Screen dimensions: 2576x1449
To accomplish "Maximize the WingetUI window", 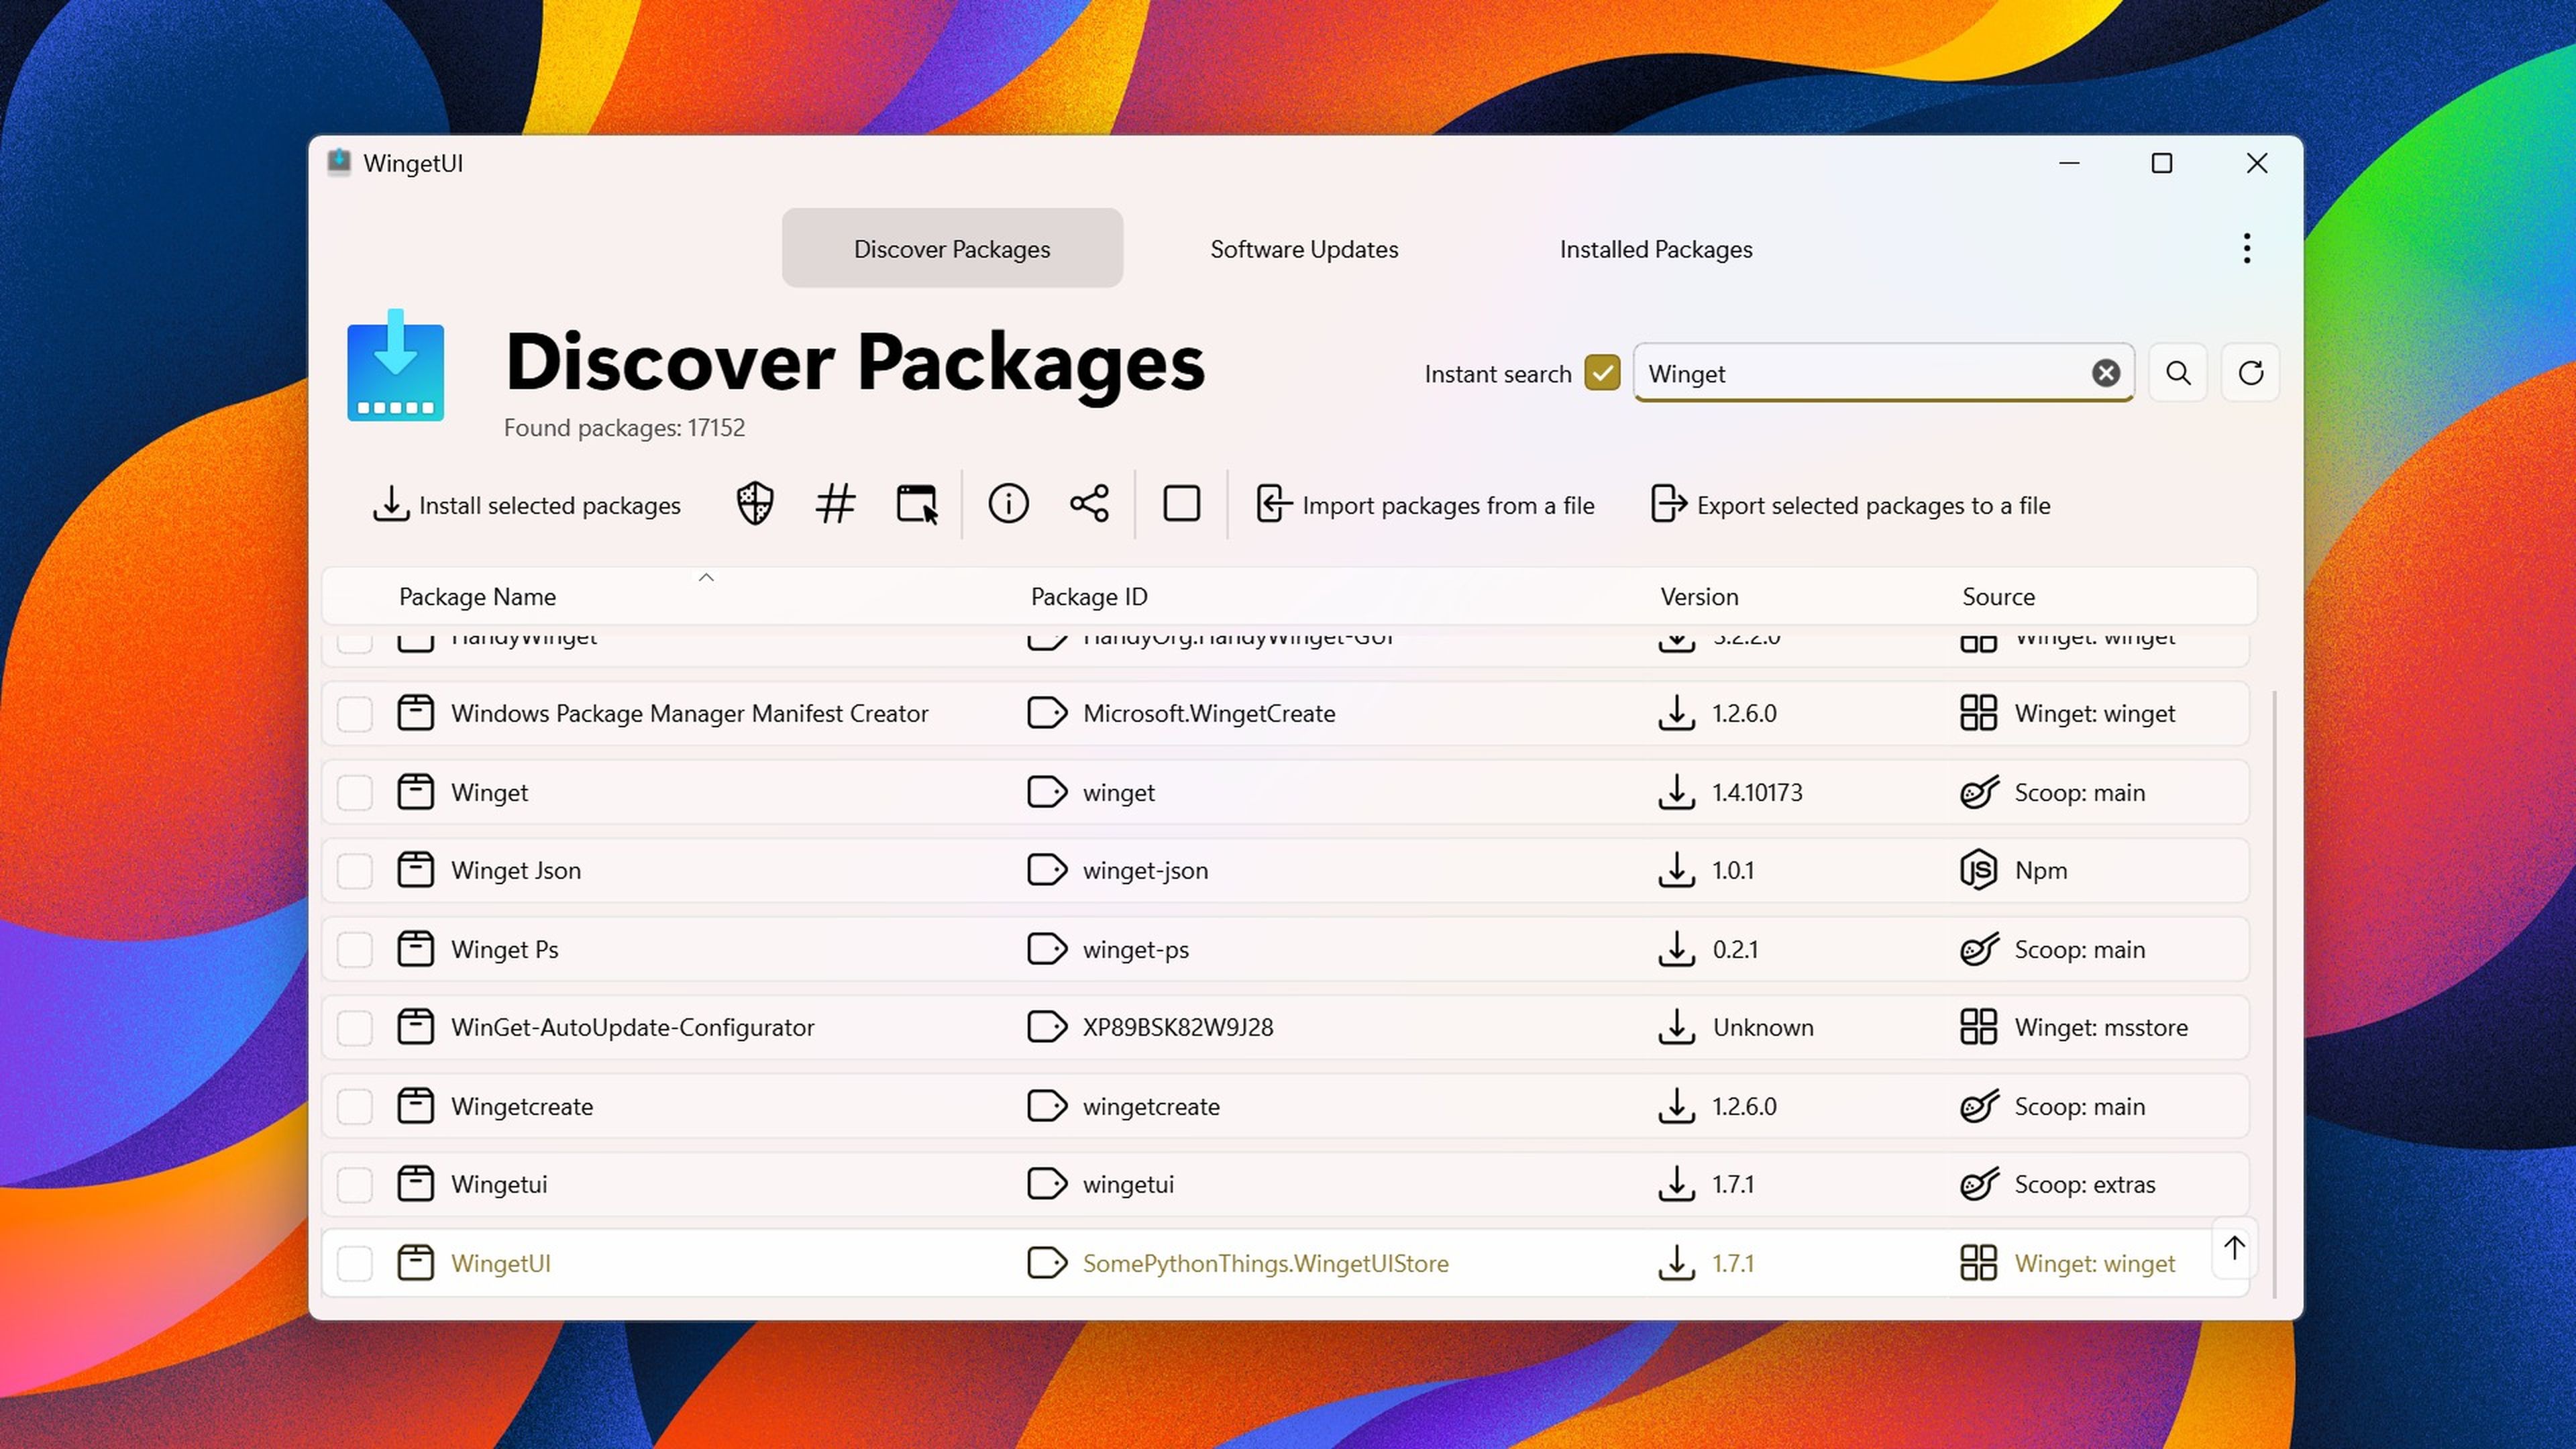I will (x=2161, y=163).
